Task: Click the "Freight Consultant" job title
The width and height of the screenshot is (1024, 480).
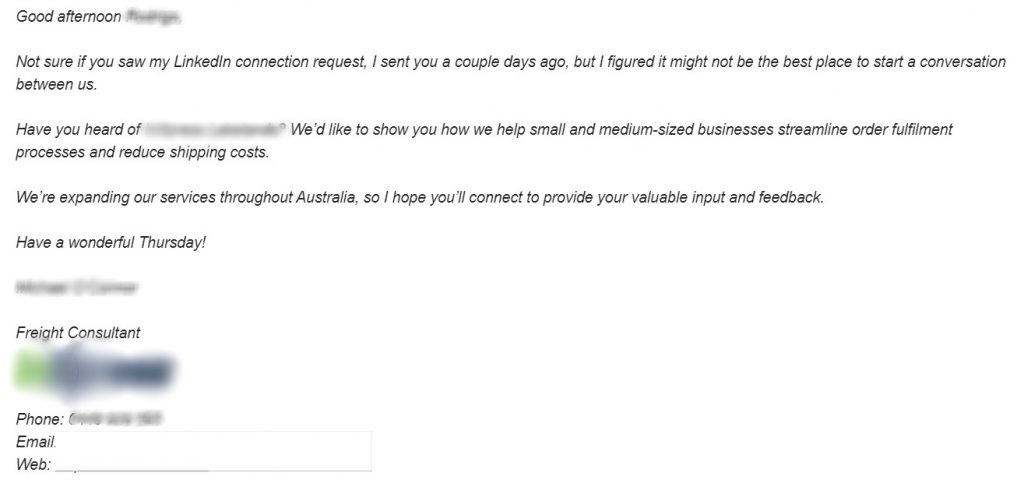Action: 78,332
